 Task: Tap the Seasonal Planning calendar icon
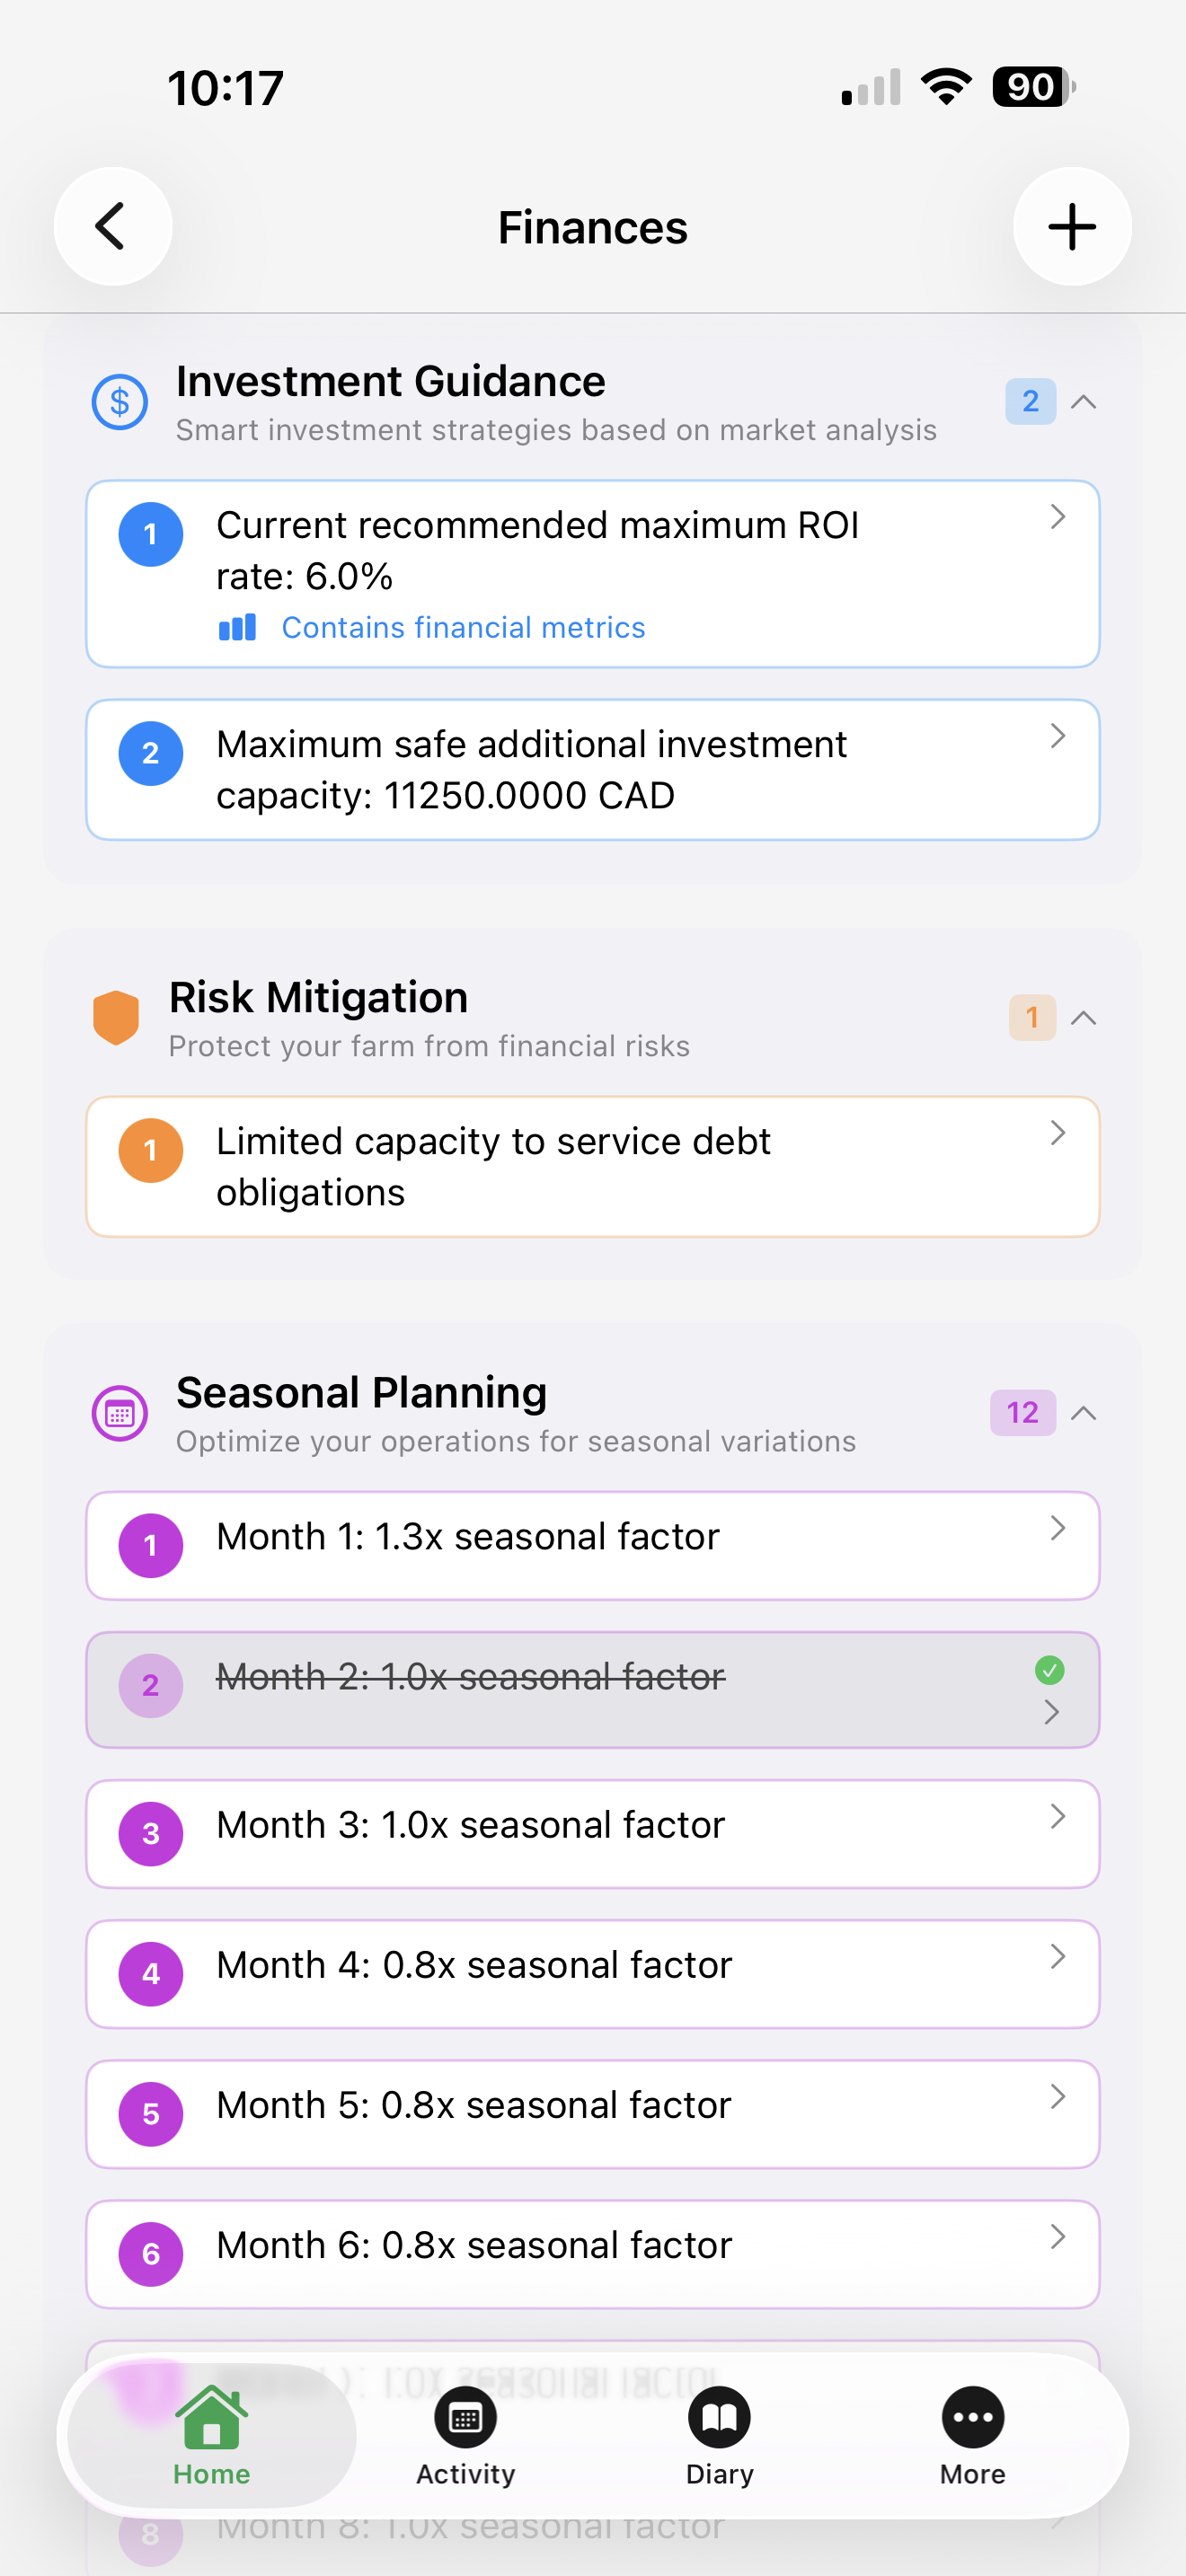click(120, 1413)
